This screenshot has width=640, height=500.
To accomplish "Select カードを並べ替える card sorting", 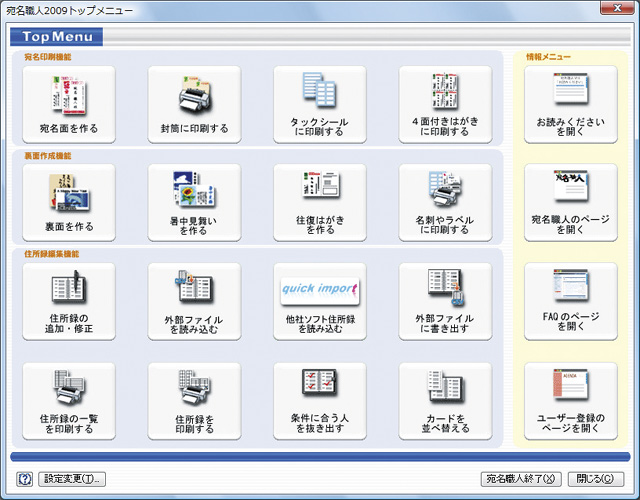I will (445, 401).
